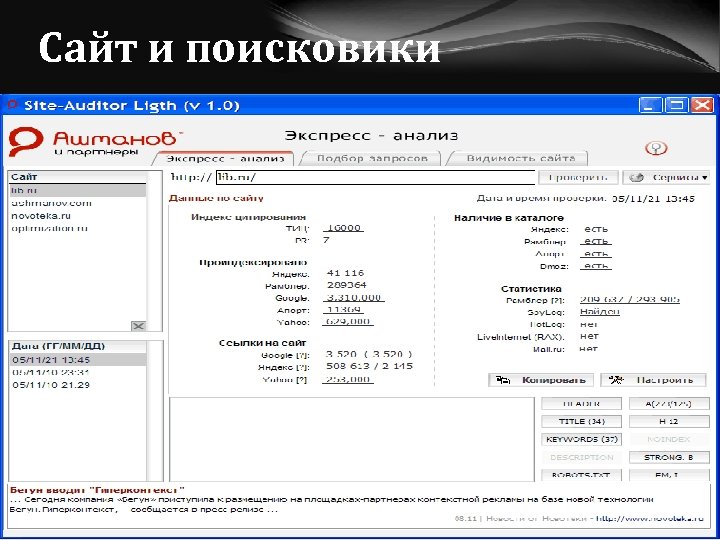720x540 pixels.
Task: Click Рамблер catalog 'есть' link
Action: 596,242
